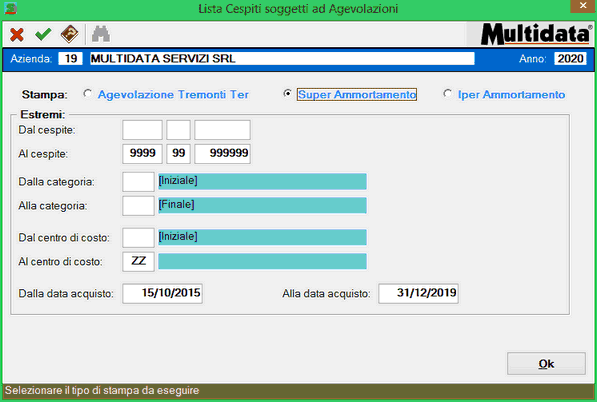This screenshot has width=597, height=402.
Task: Click the Anno 2020 field
Action: click(x=570, y=59)
